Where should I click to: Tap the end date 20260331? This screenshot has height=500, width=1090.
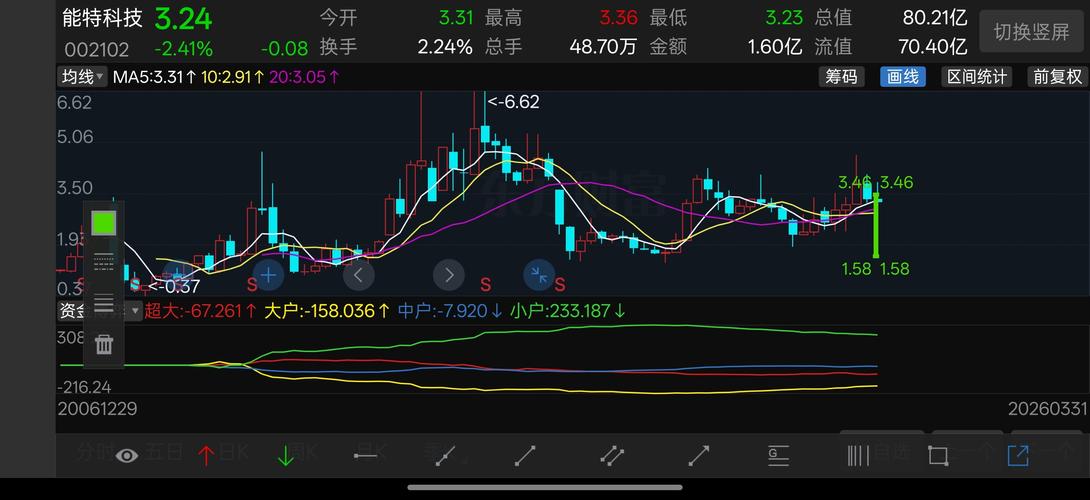coord(1048,409)
